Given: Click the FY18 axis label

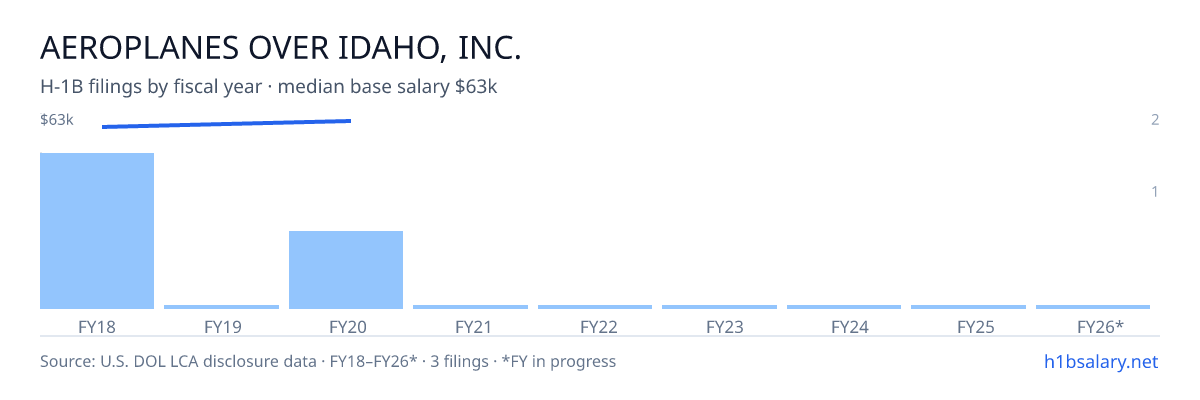Looking at the screenshot, I should [x=97, y=326].
